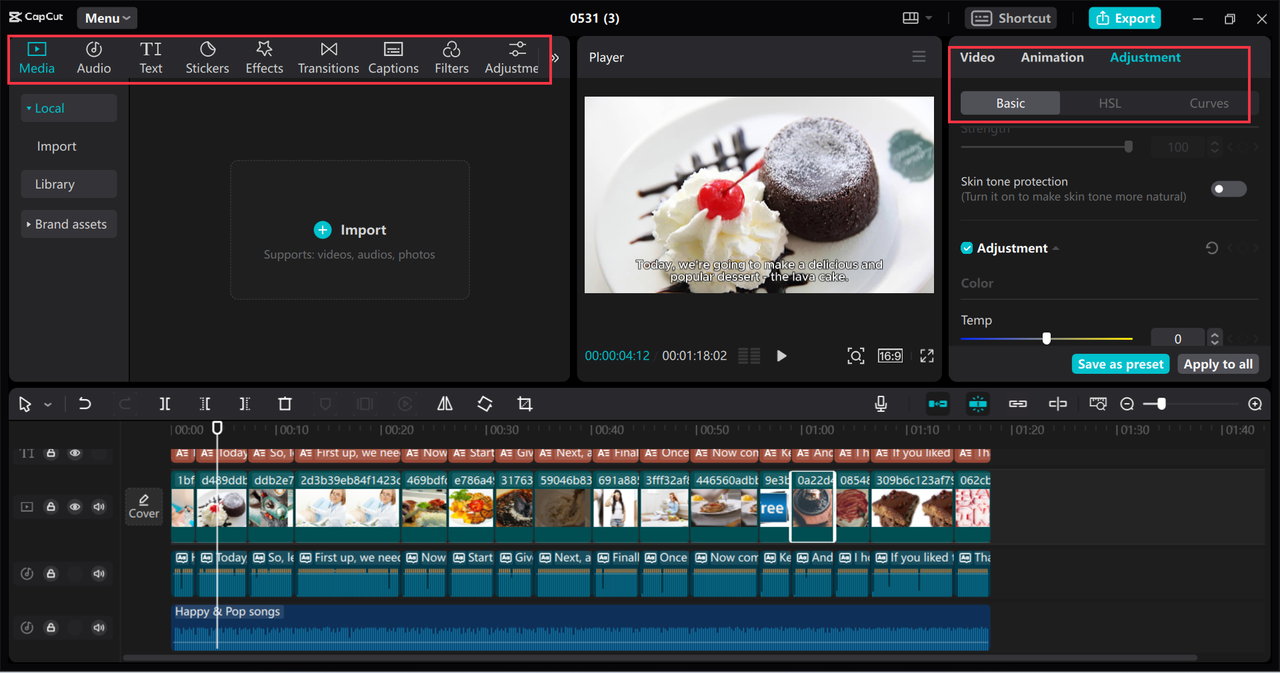Lock the main video track
Viewport: 1280px width, 673px height.
click(x=51, y=507)
